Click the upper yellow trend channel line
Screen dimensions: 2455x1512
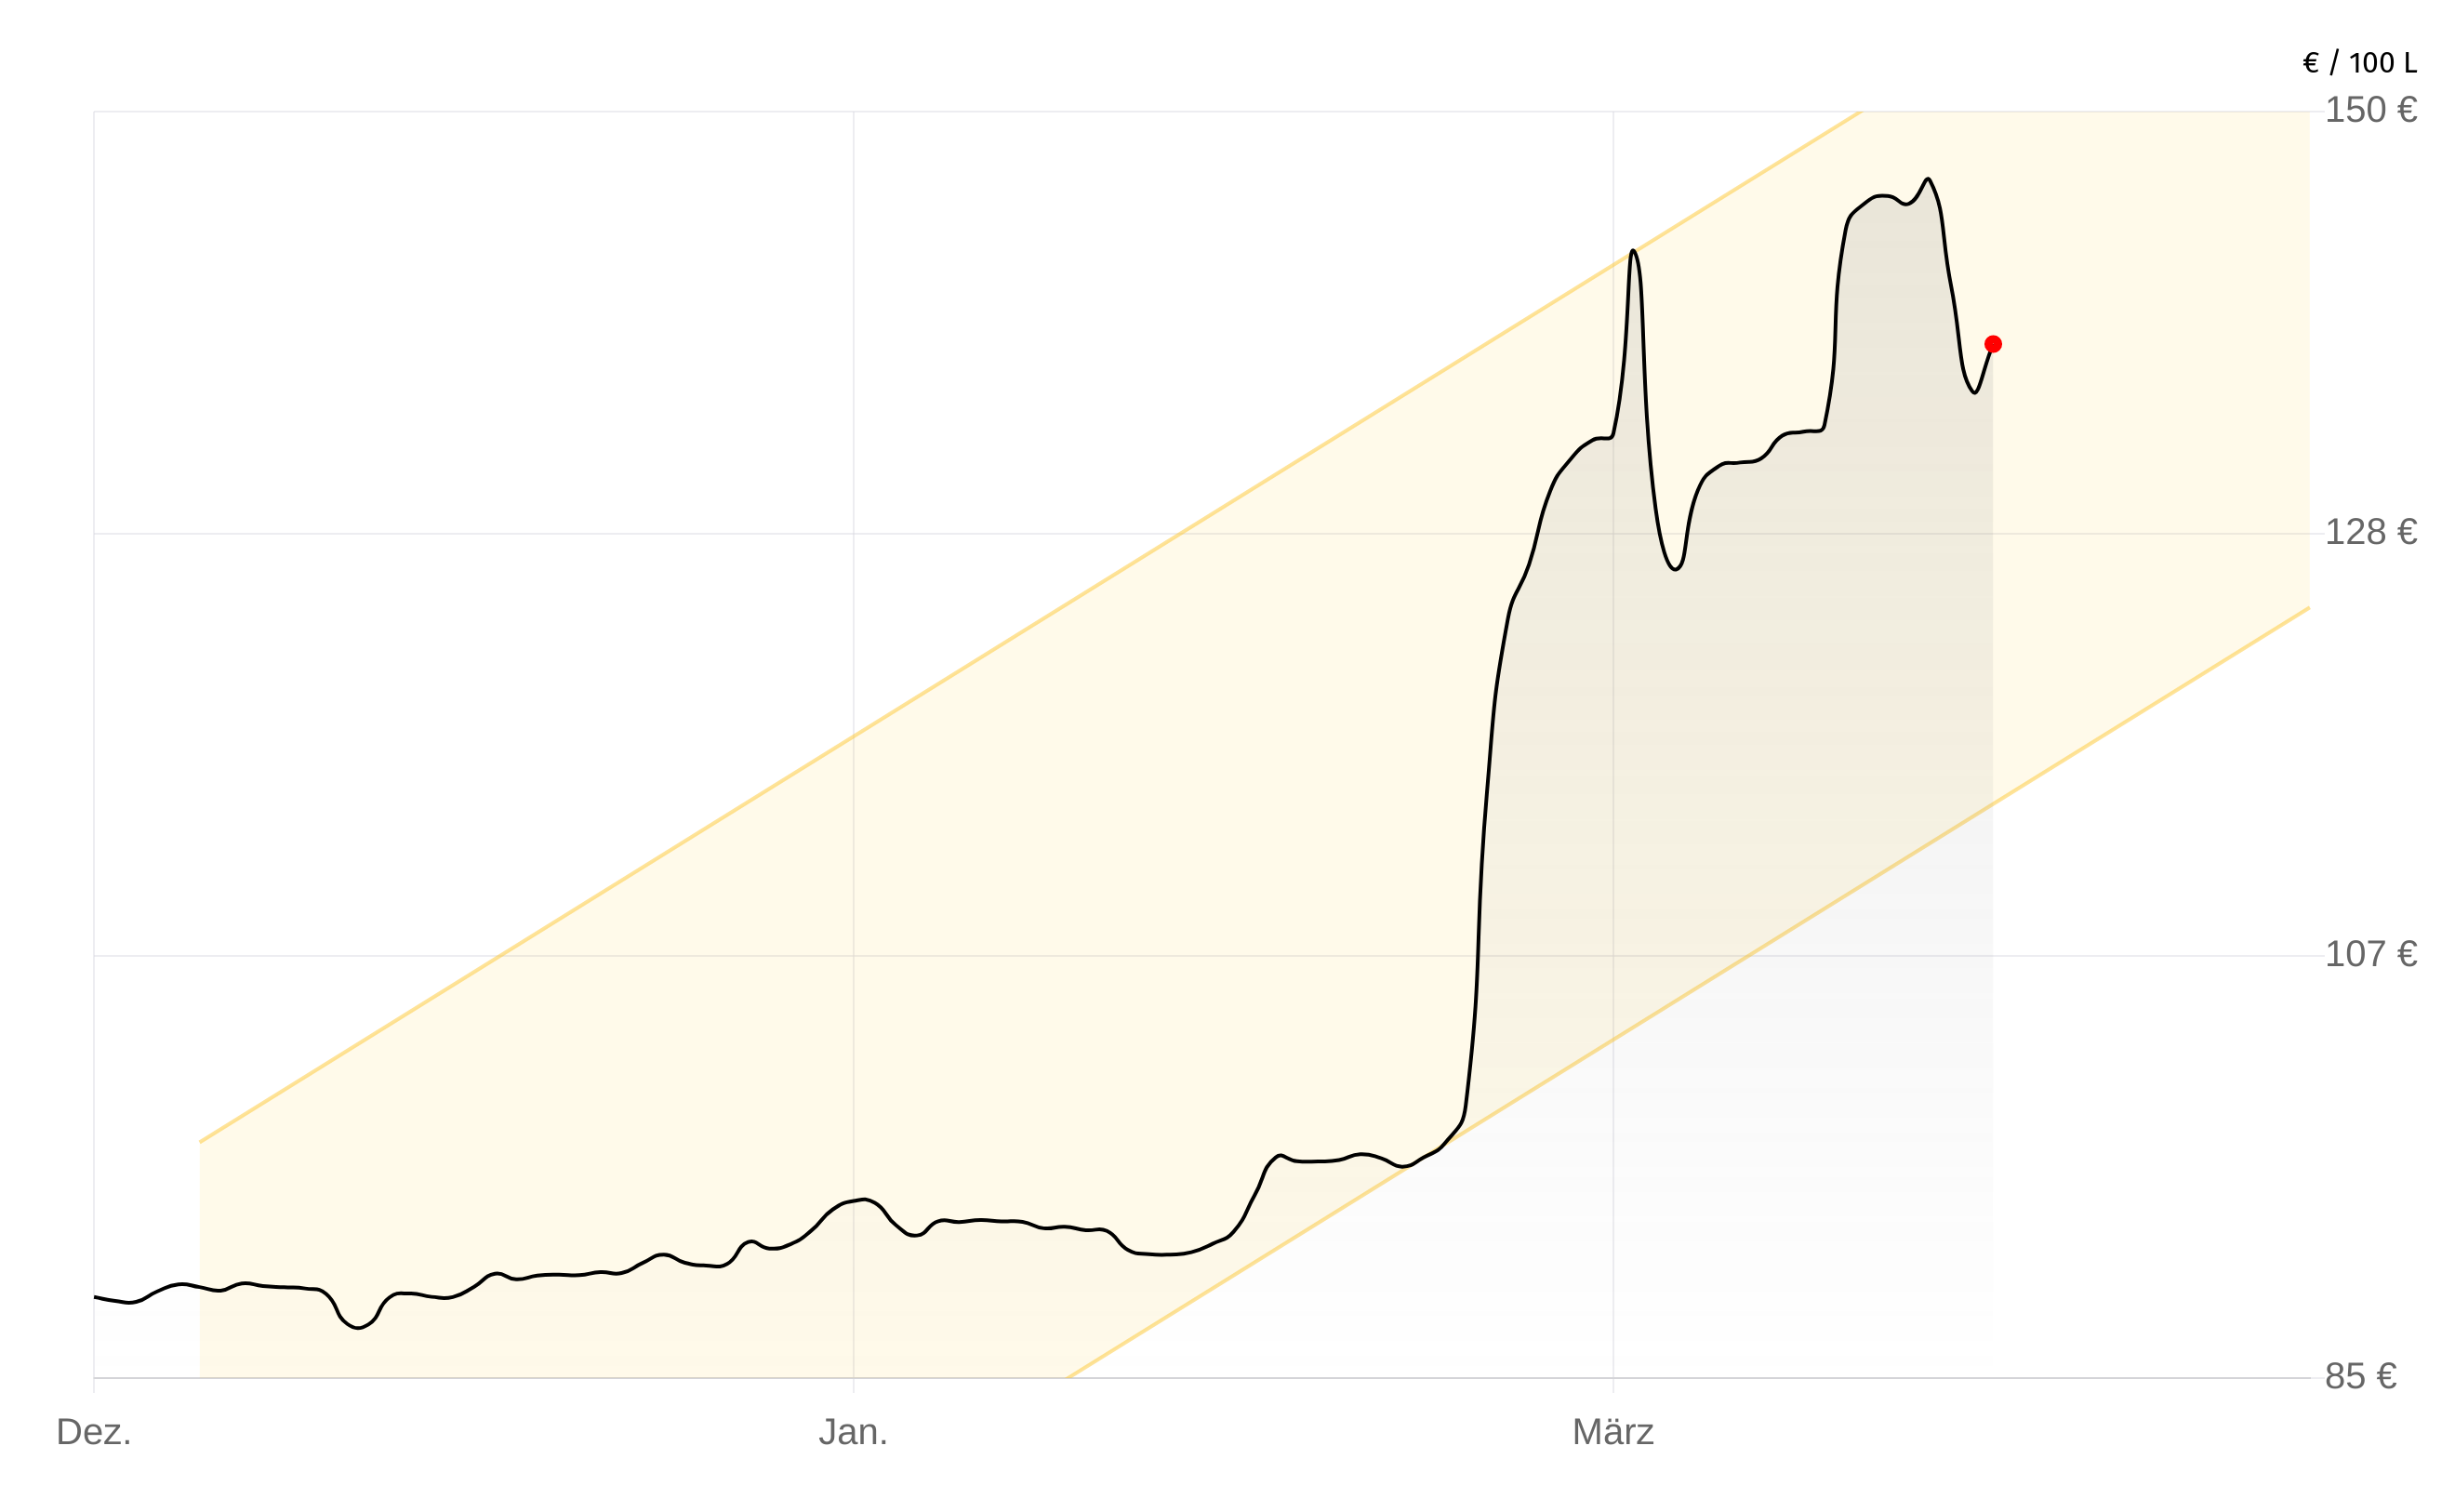(1000, 646)
